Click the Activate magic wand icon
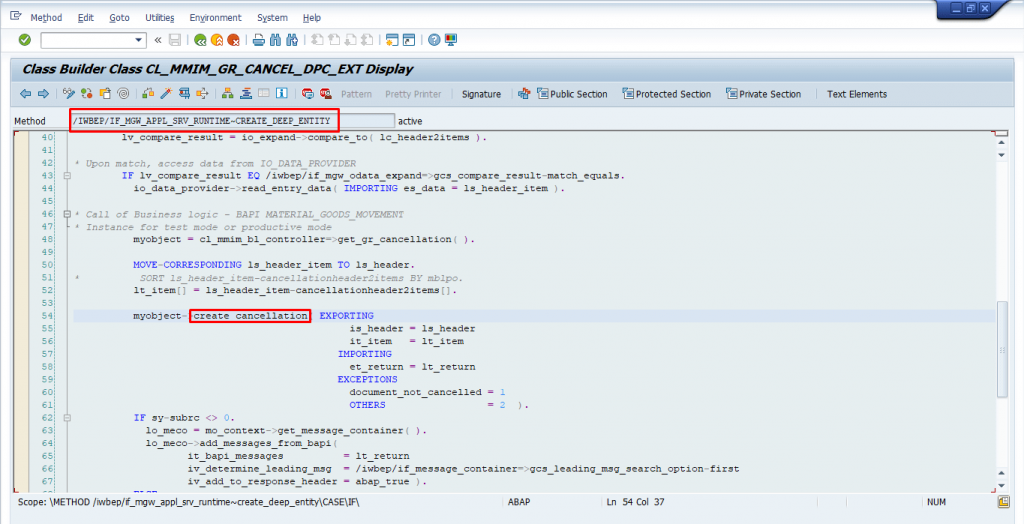This screenshot has width=1024, height=524. coord(166,94)
